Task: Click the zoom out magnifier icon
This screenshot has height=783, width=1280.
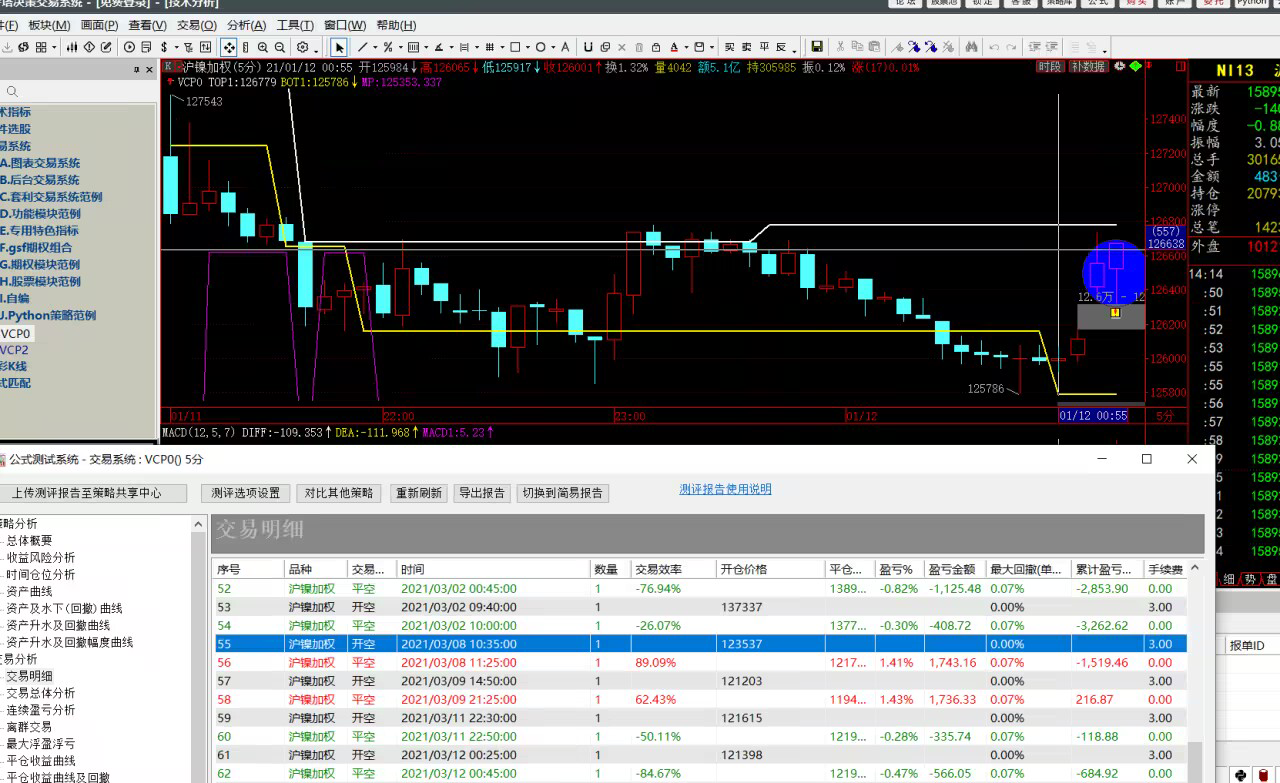Action: point(279,47)
